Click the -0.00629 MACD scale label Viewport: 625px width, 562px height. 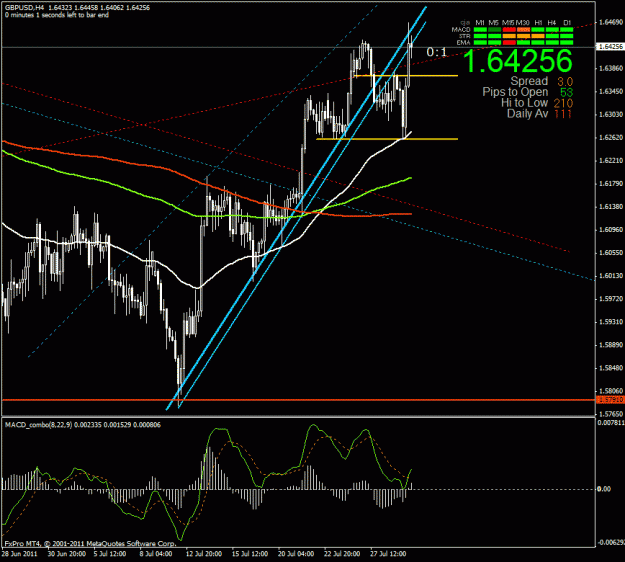pyautogui.click(x=611, y=542)
